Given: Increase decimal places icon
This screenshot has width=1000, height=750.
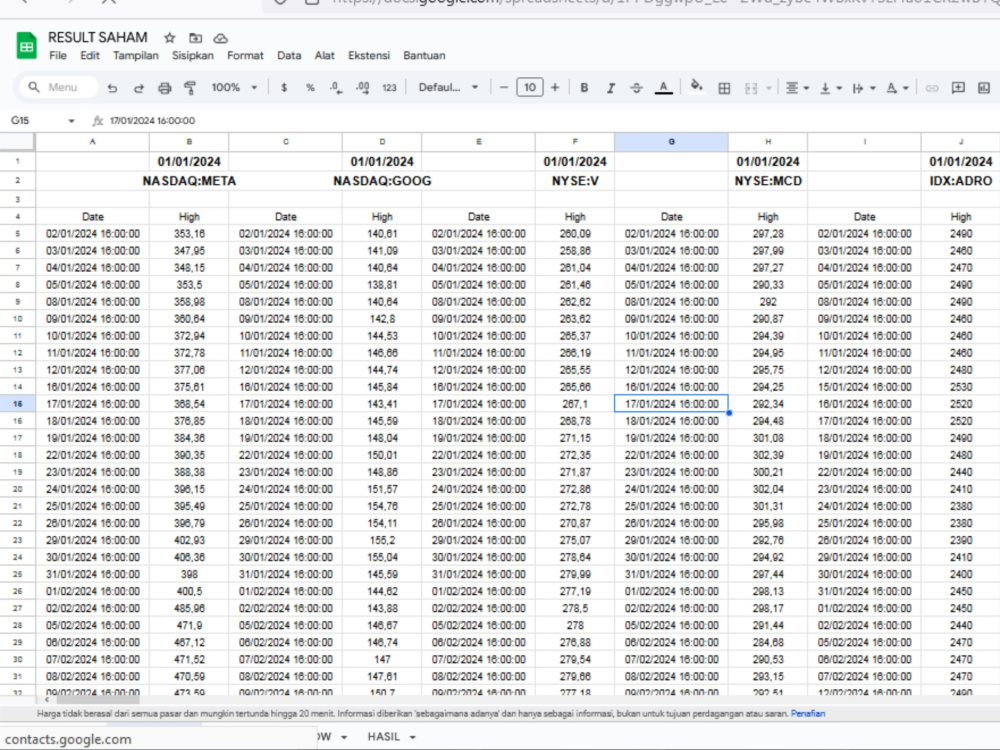Looking at the screenshot, I should [362, 88].
